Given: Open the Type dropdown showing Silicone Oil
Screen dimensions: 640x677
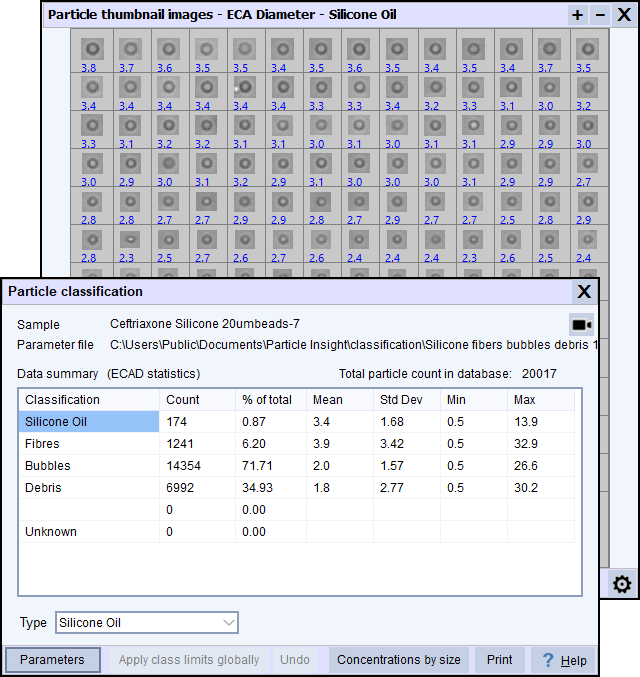Looking at the screenshot, I should [147, 623].
